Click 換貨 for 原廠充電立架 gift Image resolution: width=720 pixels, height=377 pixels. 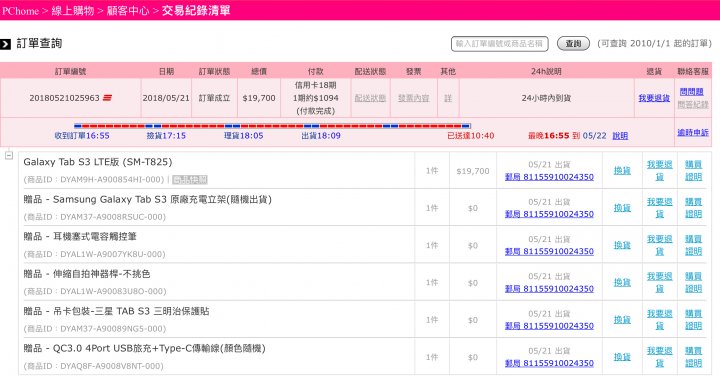coord(622,208)
